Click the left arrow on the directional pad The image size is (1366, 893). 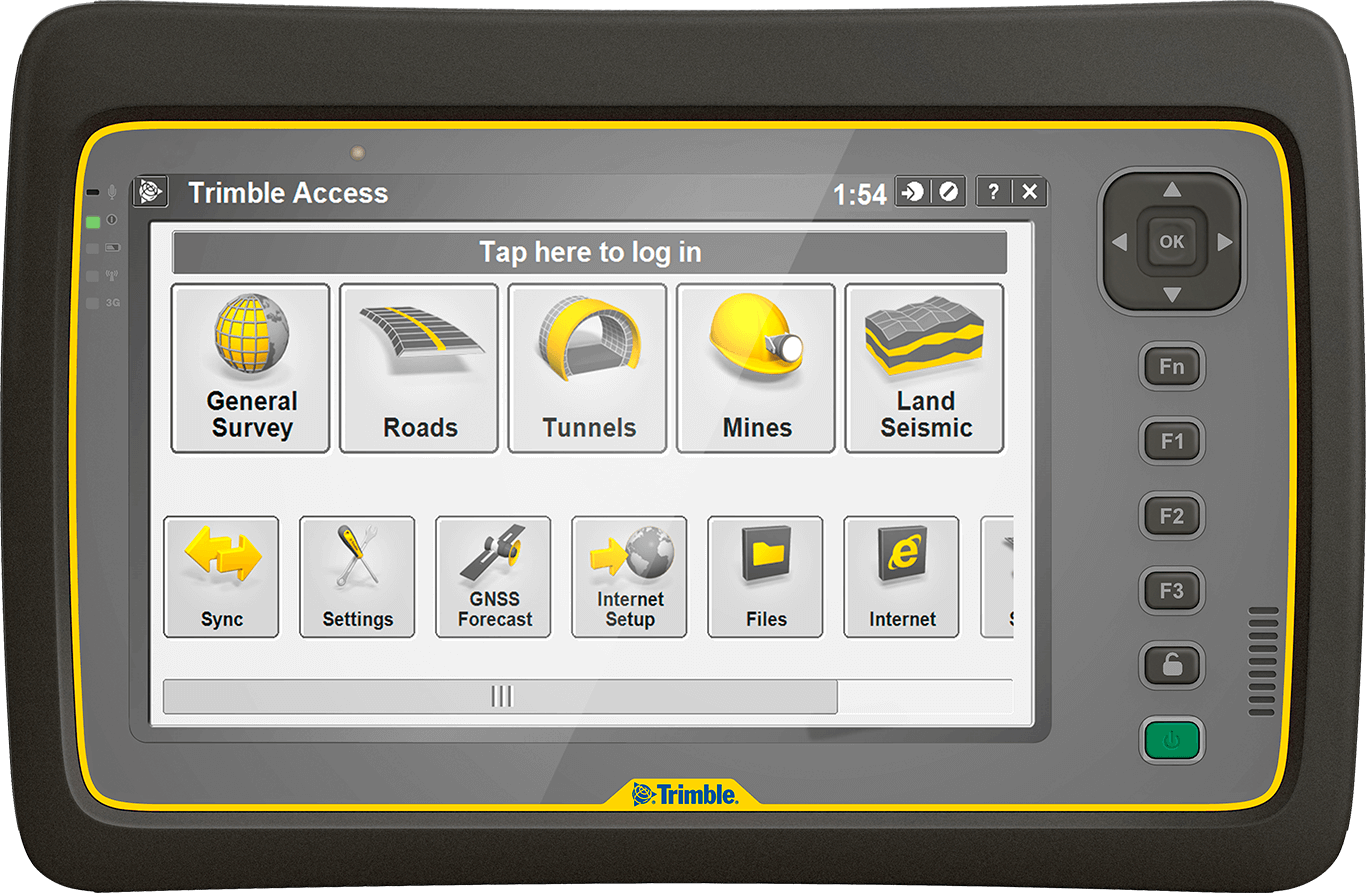tap(1119, 242)
